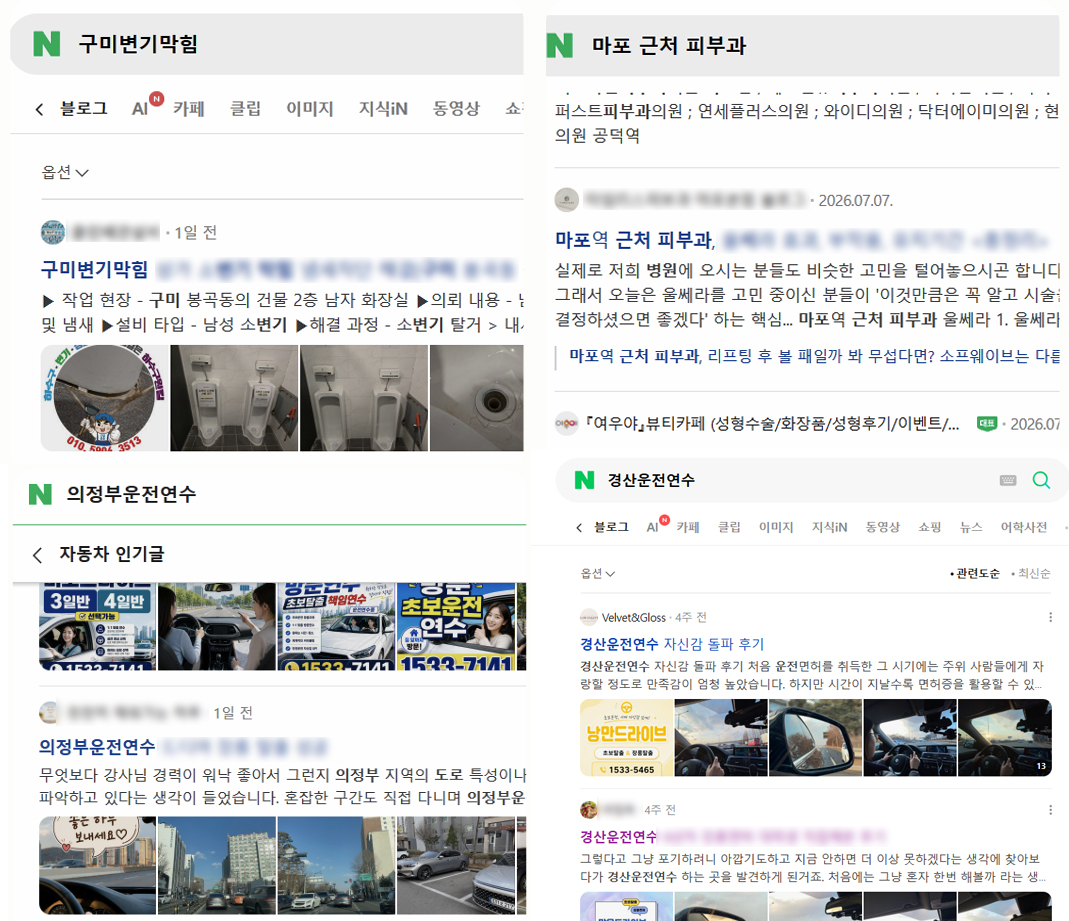Select 블로그 tab in 경산운전연수 panel
Viewport: 1069px width, 921px height.
pos(612,527)
